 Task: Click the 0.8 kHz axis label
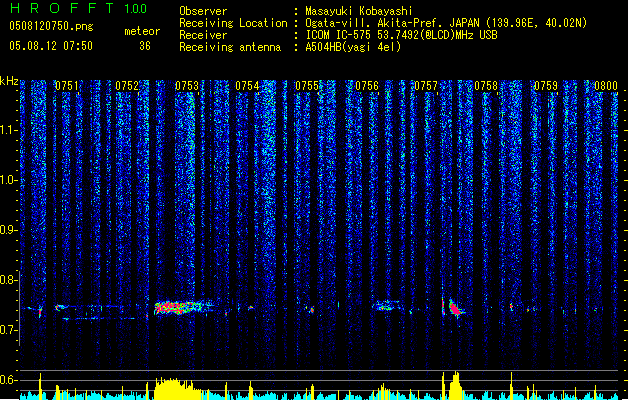click(7, 280)
